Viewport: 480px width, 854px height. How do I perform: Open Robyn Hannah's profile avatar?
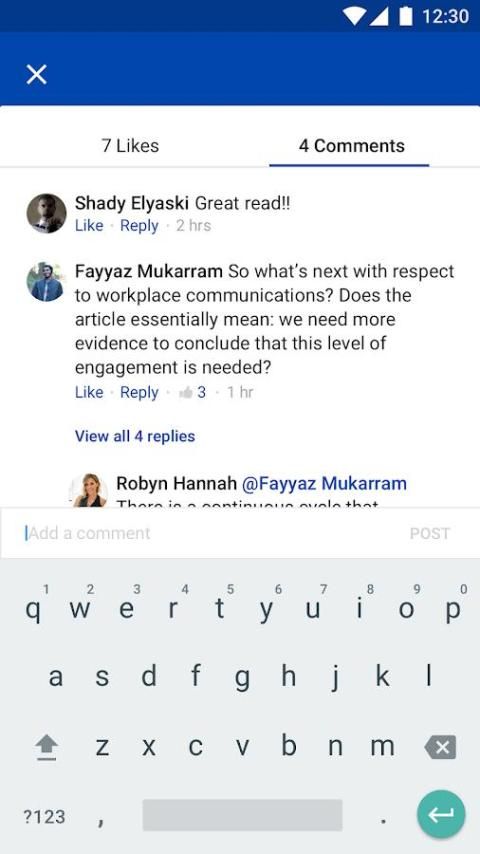click(90, 490)
